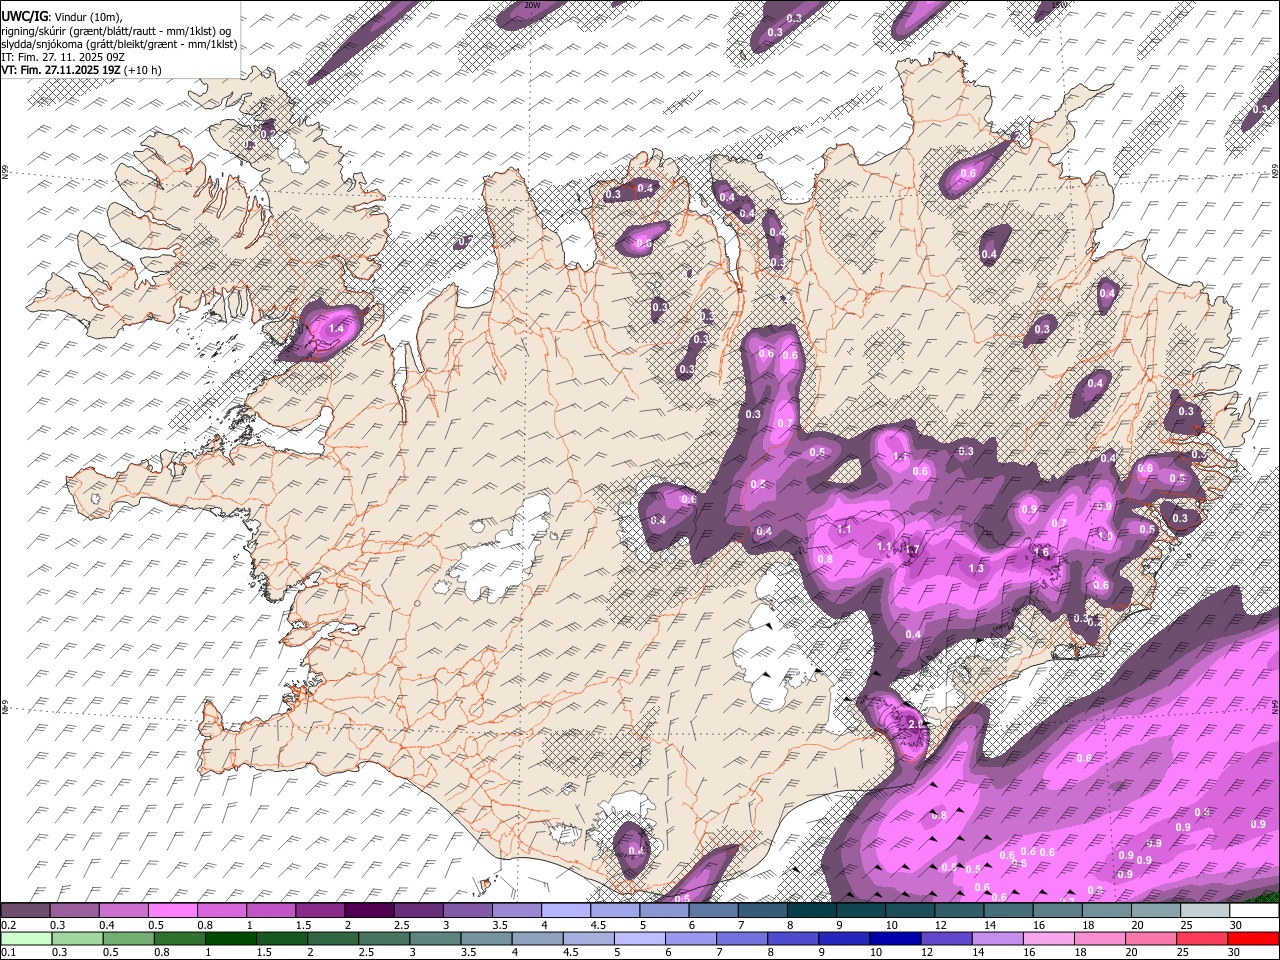Select the white 30 swatch, upper legend row

pos(1254,911)
